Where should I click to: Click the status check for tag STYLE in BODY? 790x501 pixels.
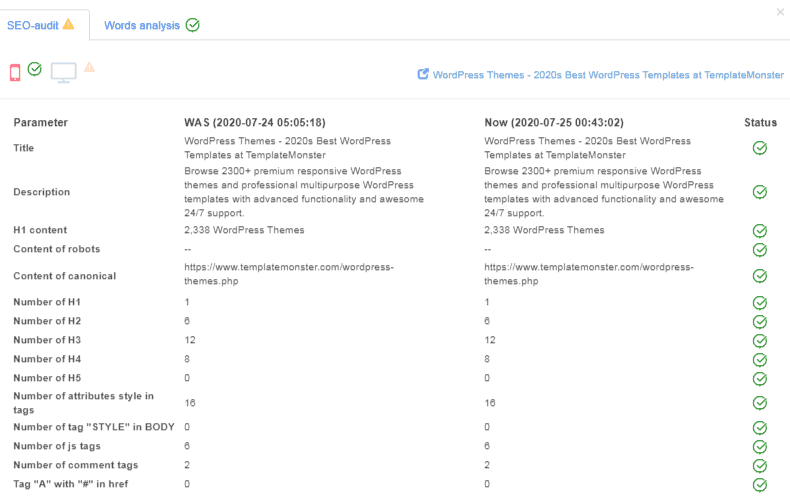tap(760, 428)
